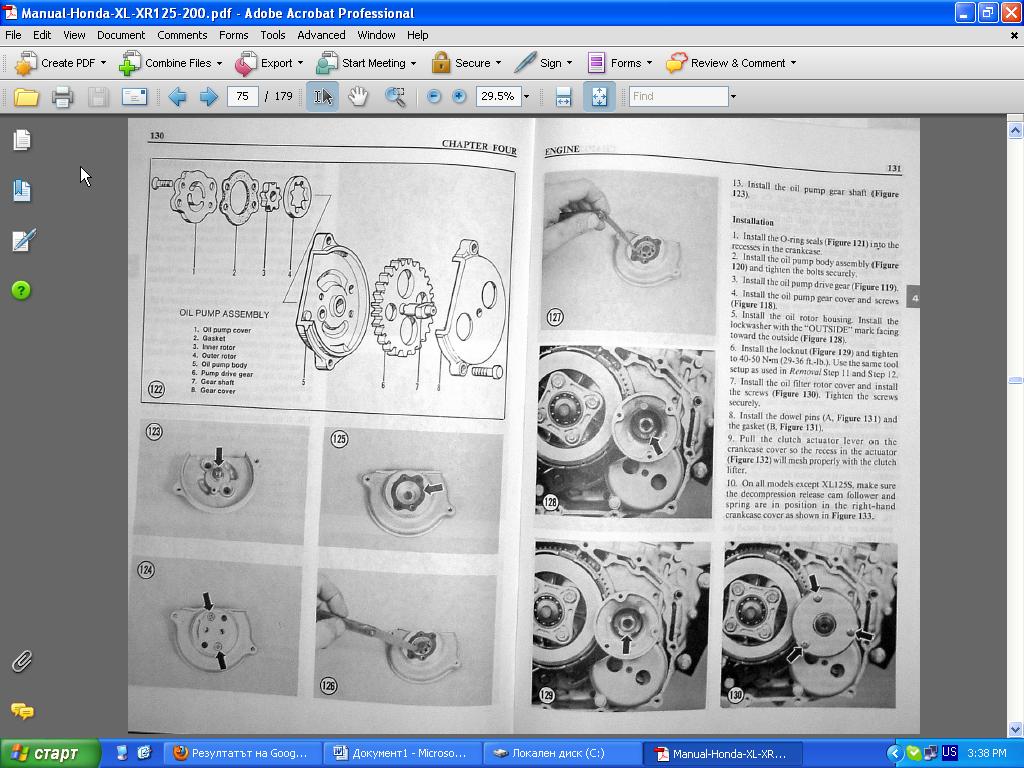Open the Signatures panel icon

point(22,240)
